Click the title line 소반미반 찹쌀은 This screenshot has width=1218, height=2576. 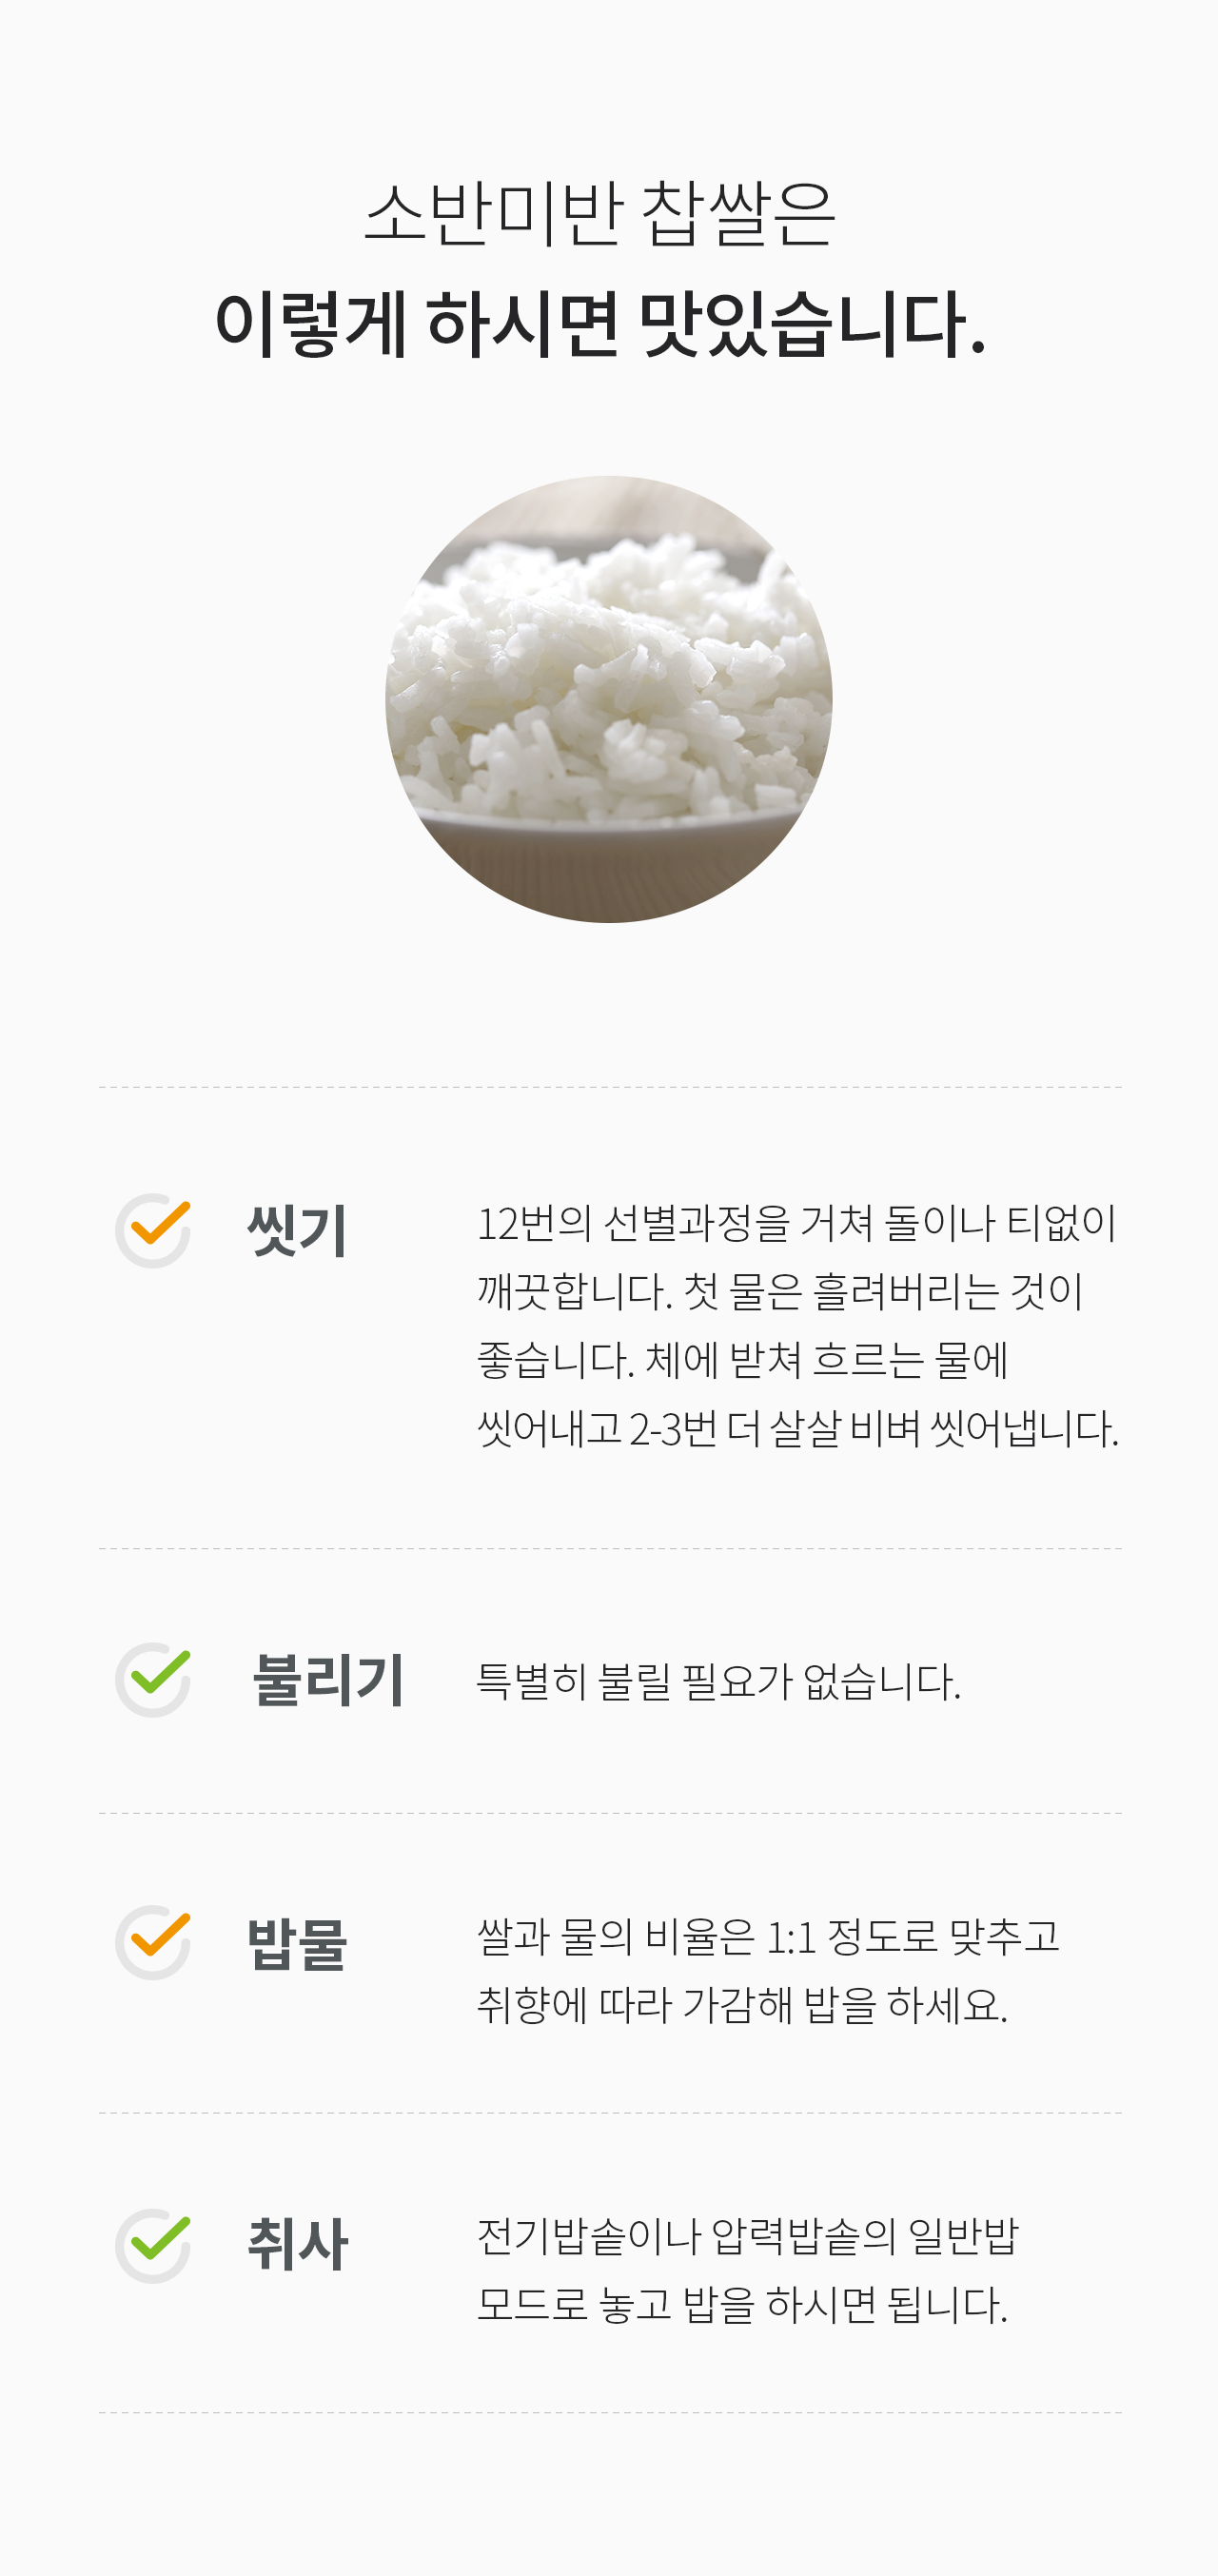click(600, 213)
